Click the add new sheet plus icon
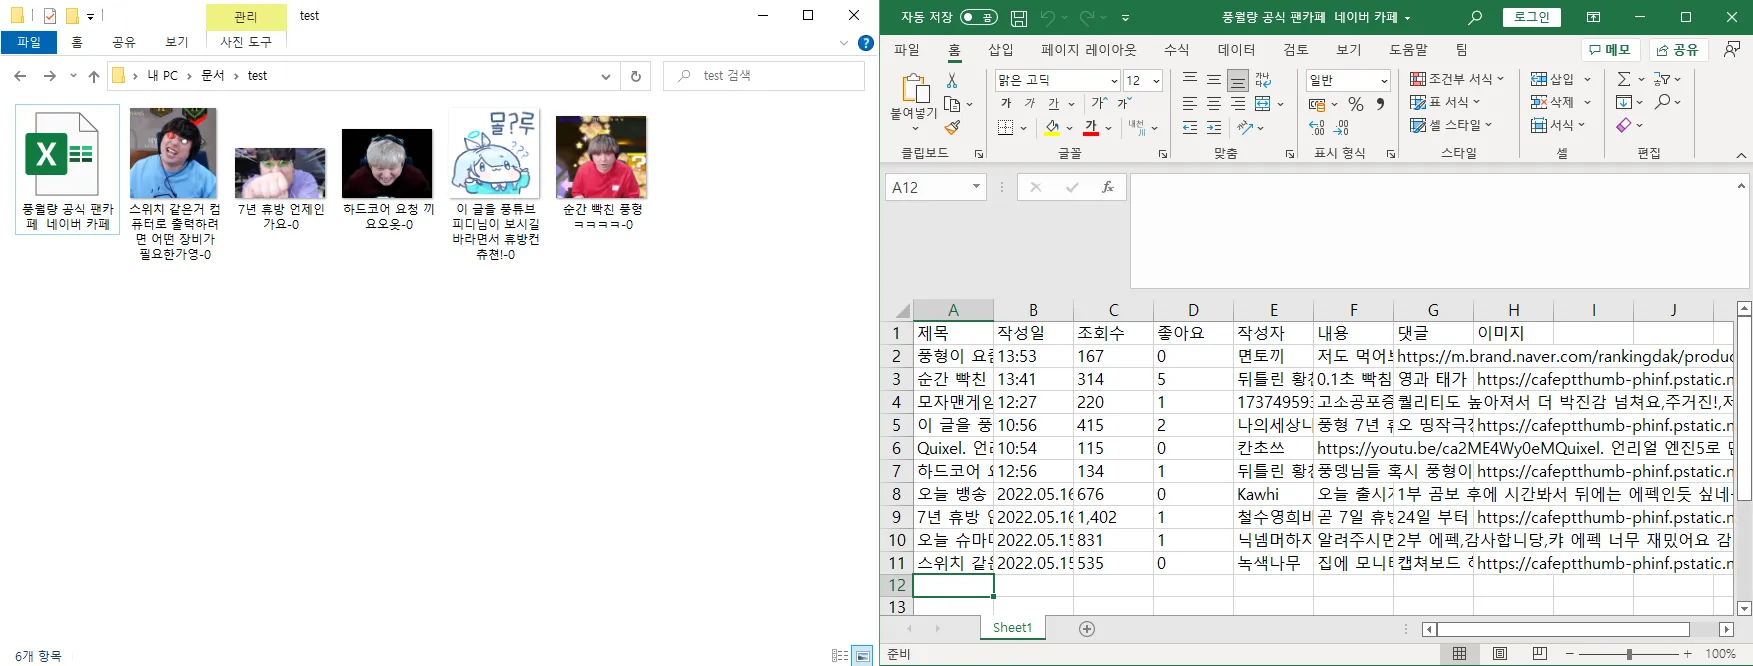Image resolution: width=1753 pixels, height=666 pixels. (x=1087, y=628)
